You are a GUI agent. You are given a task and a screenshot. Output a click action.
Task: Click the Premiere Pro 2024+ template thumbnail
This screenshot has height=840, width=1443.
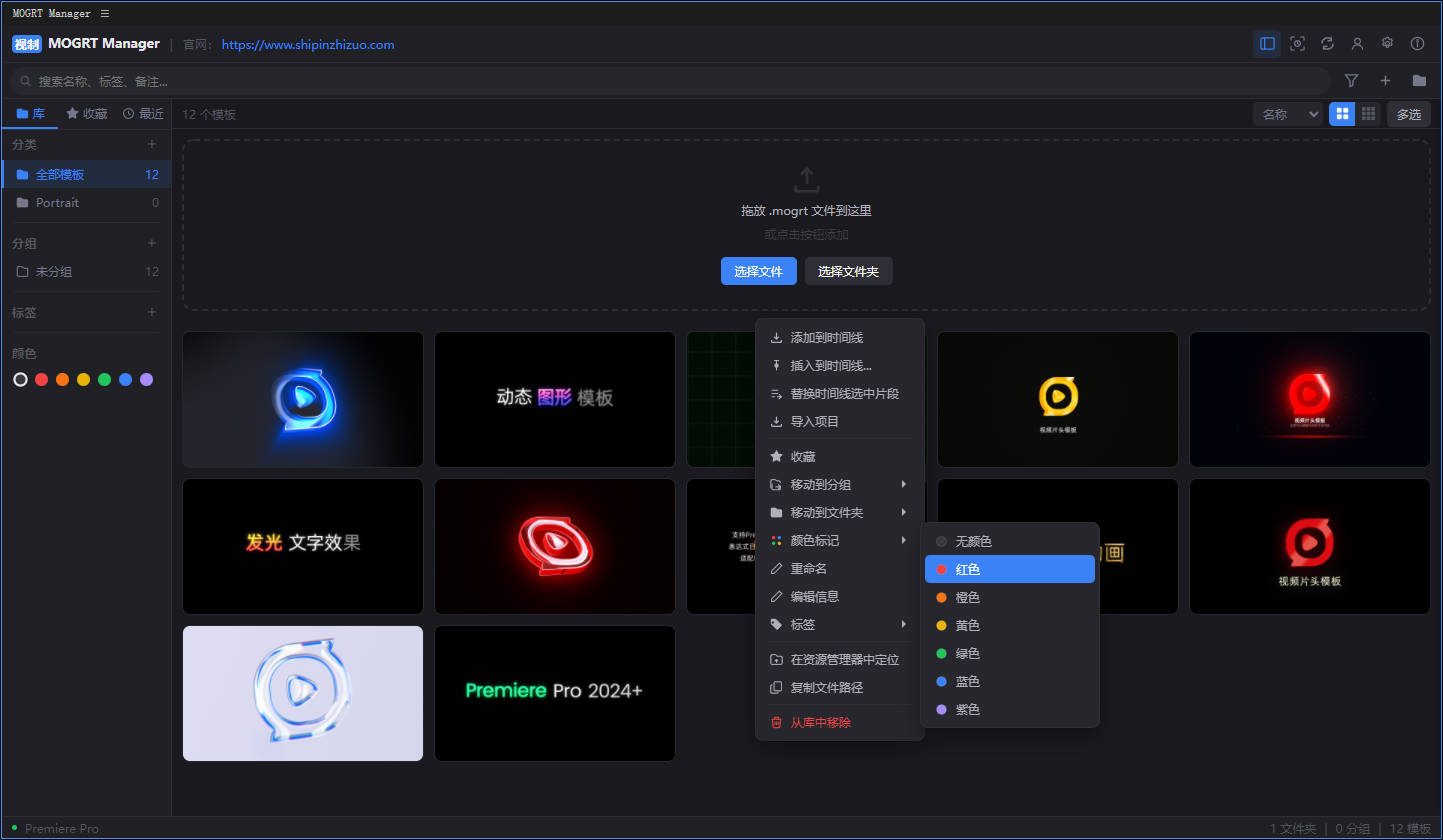tap(554, 693)
